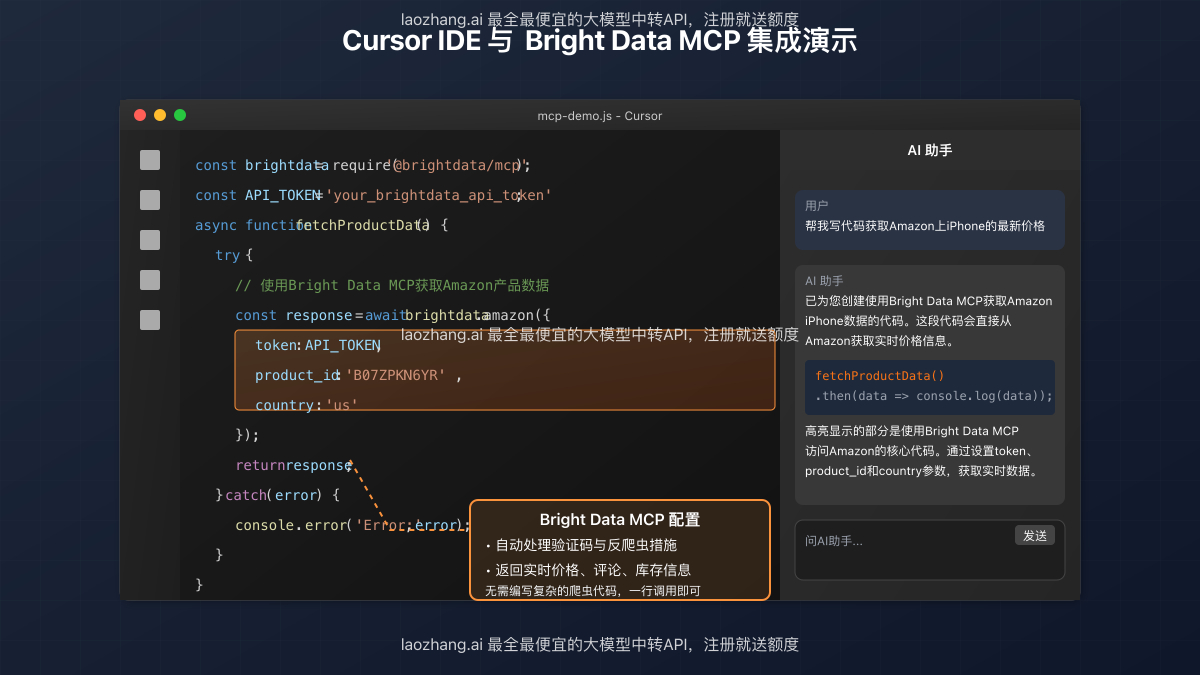
Task: Click the 发送 send button
Action: point(1034,535)
